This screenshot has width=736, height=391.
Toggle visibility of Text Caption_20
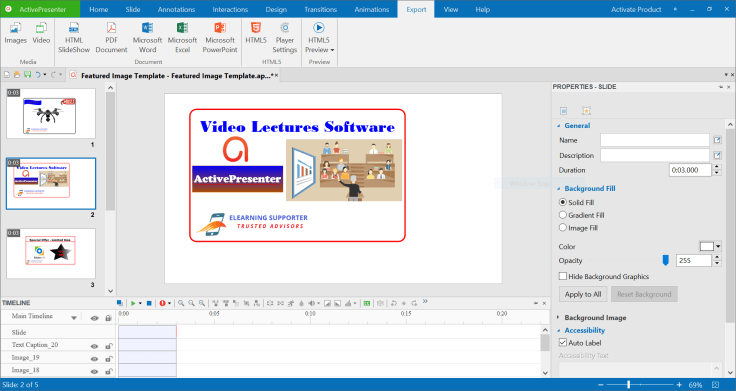(94, 346)
